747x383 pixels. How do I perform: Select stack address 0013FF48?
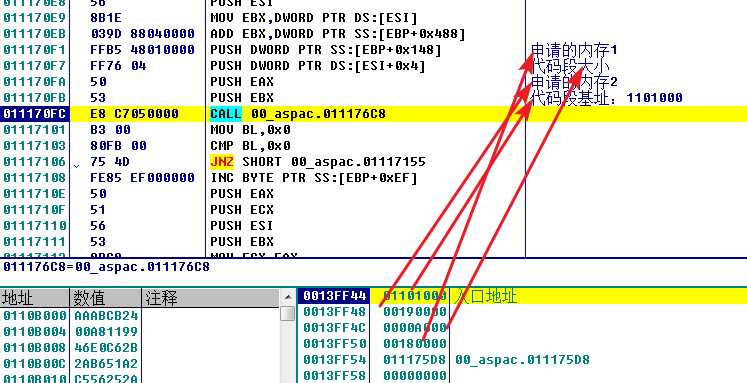(335, 312)
